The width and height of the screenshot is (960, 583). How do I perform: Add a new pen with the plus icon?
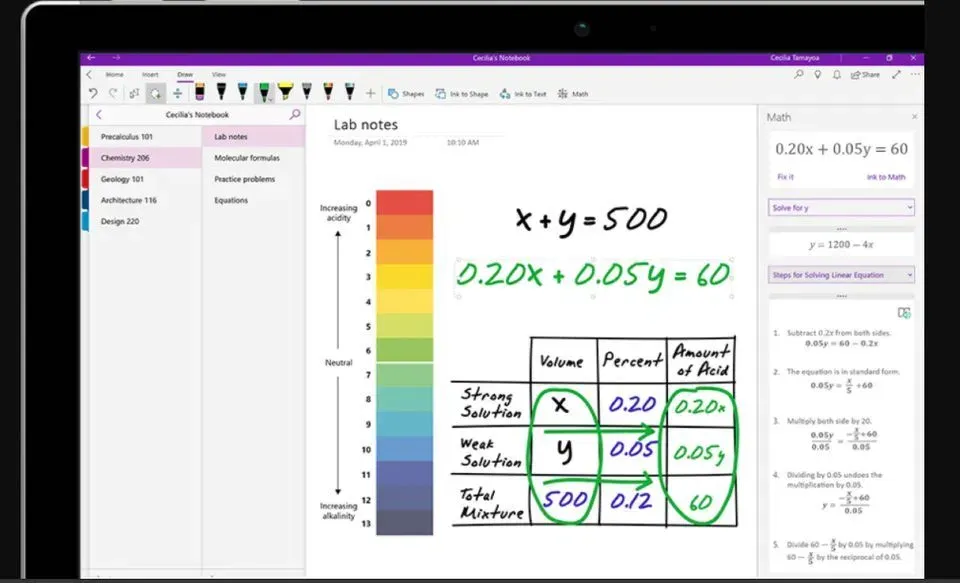pyautogui.click(x=370, y=93)
